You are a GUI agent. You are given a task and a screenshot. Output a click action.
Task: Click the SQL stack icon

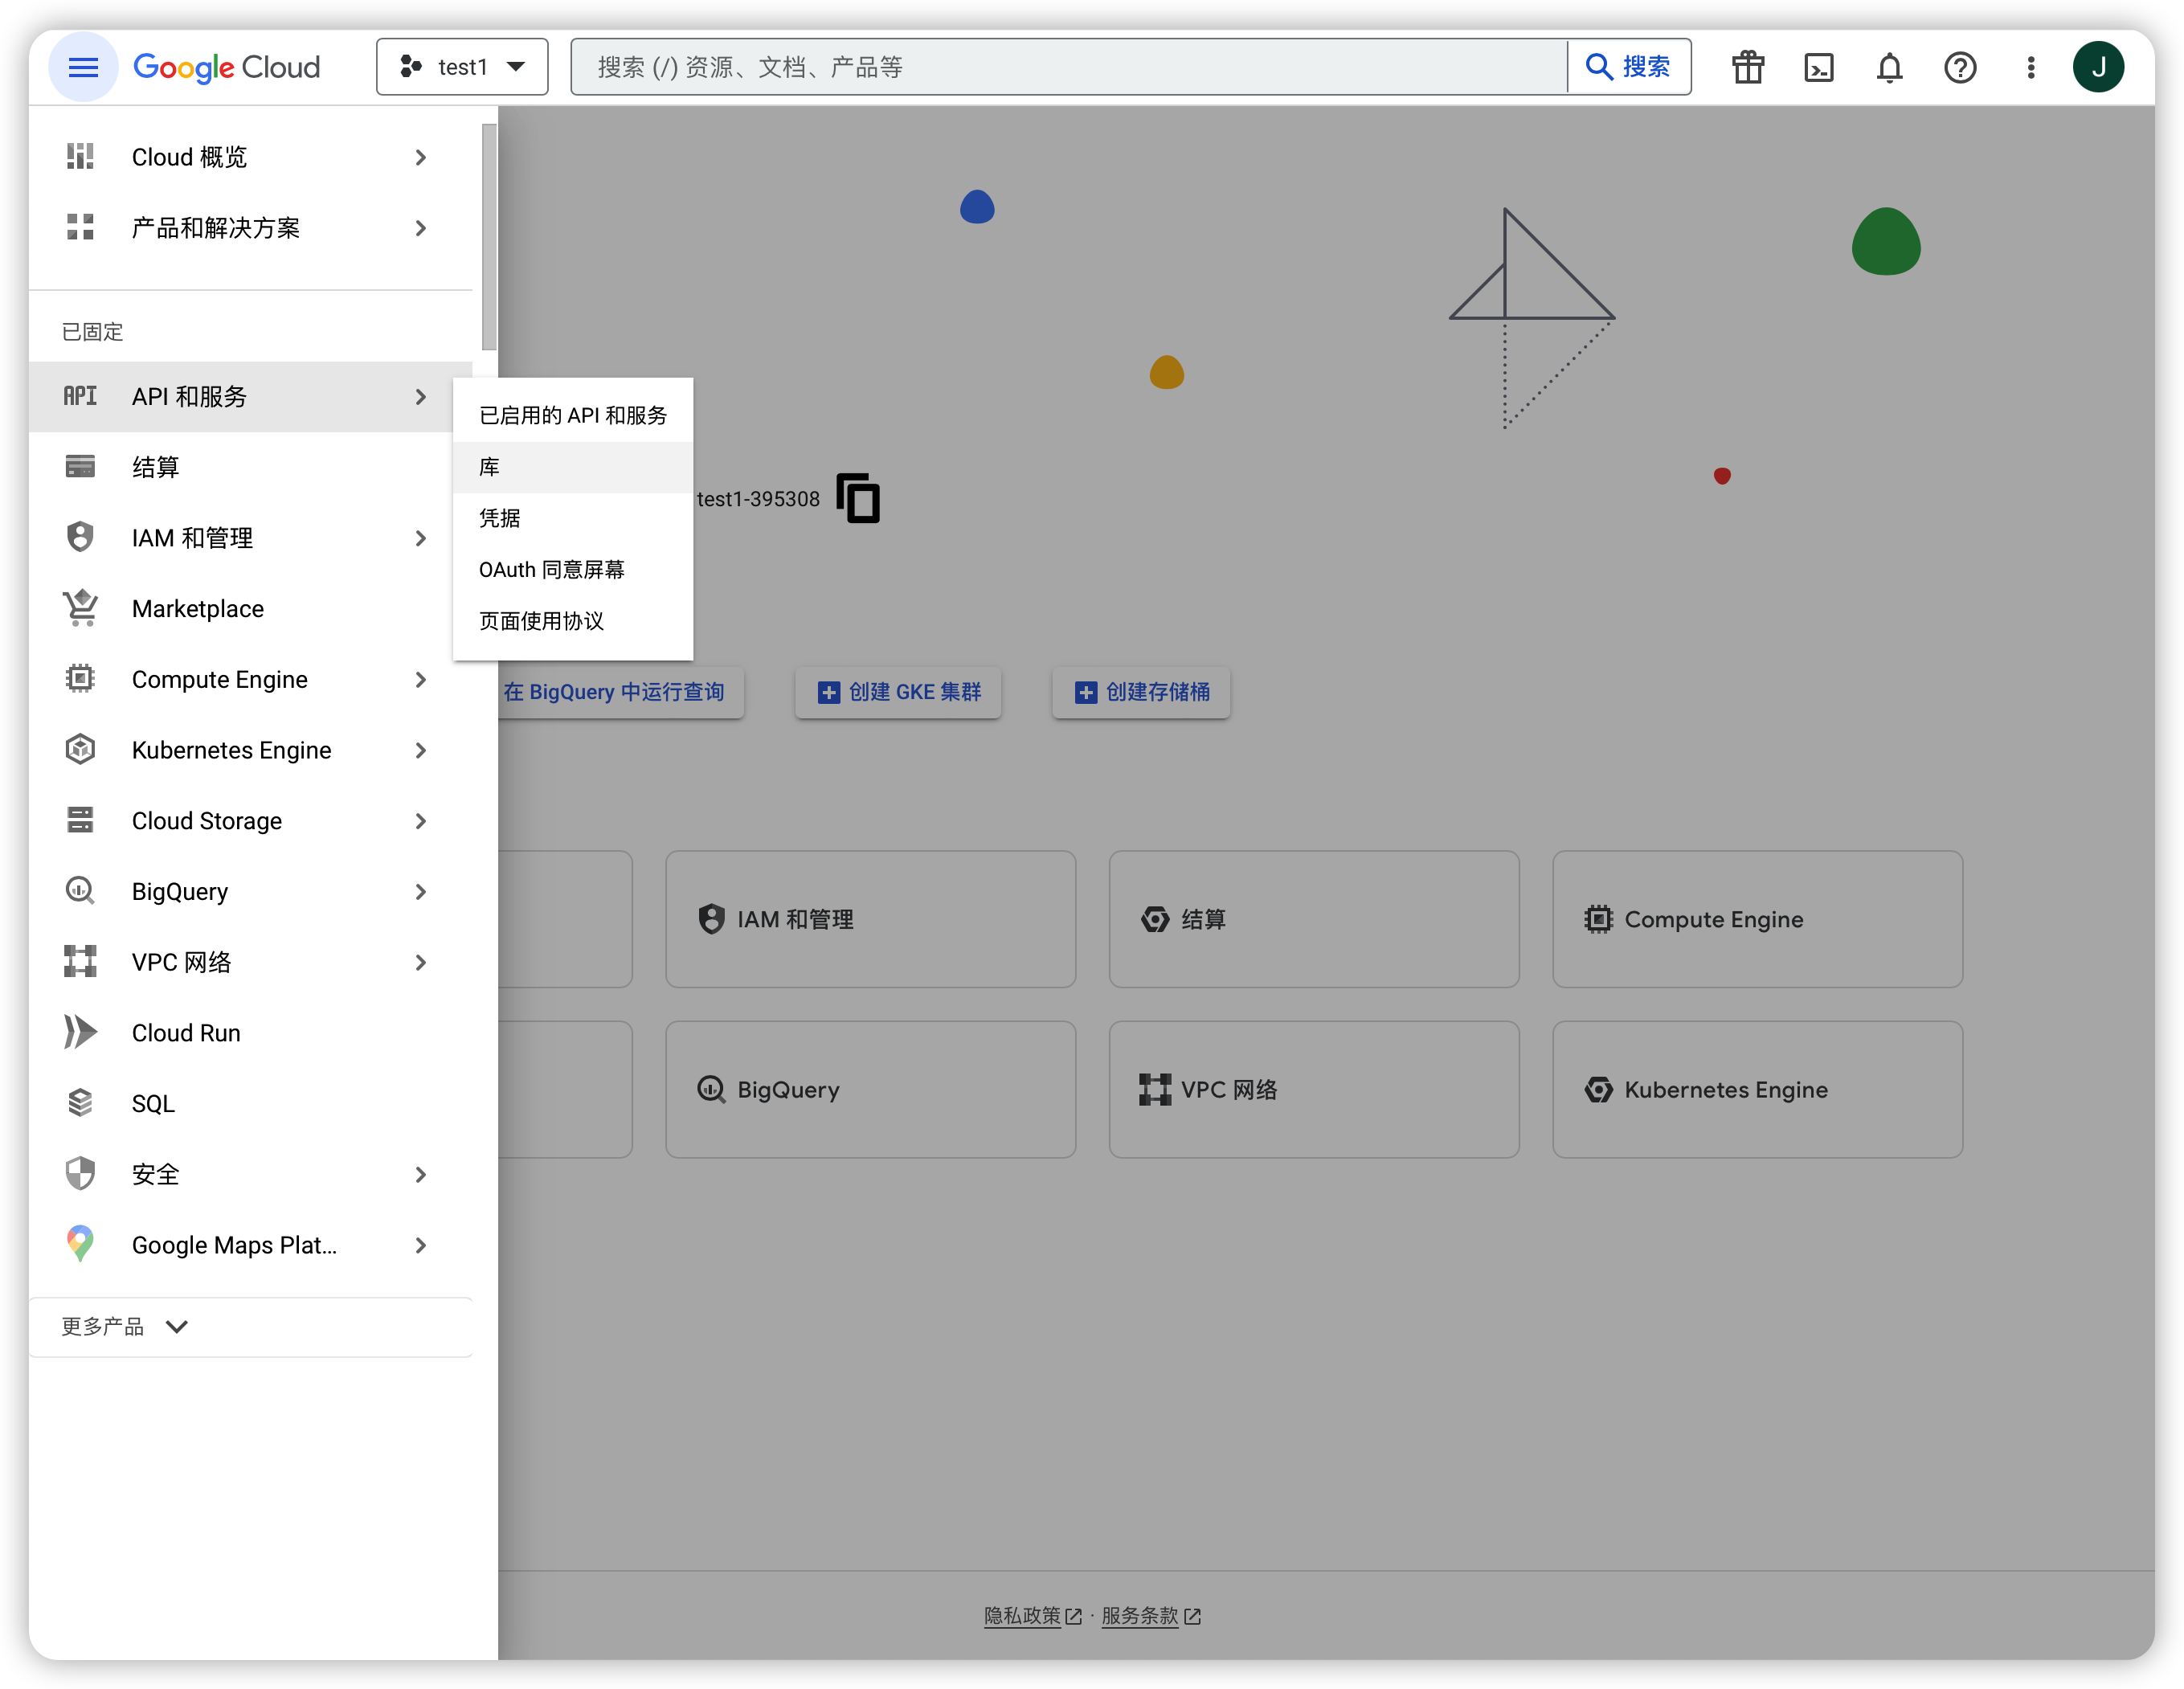(x=80, y=1102)
